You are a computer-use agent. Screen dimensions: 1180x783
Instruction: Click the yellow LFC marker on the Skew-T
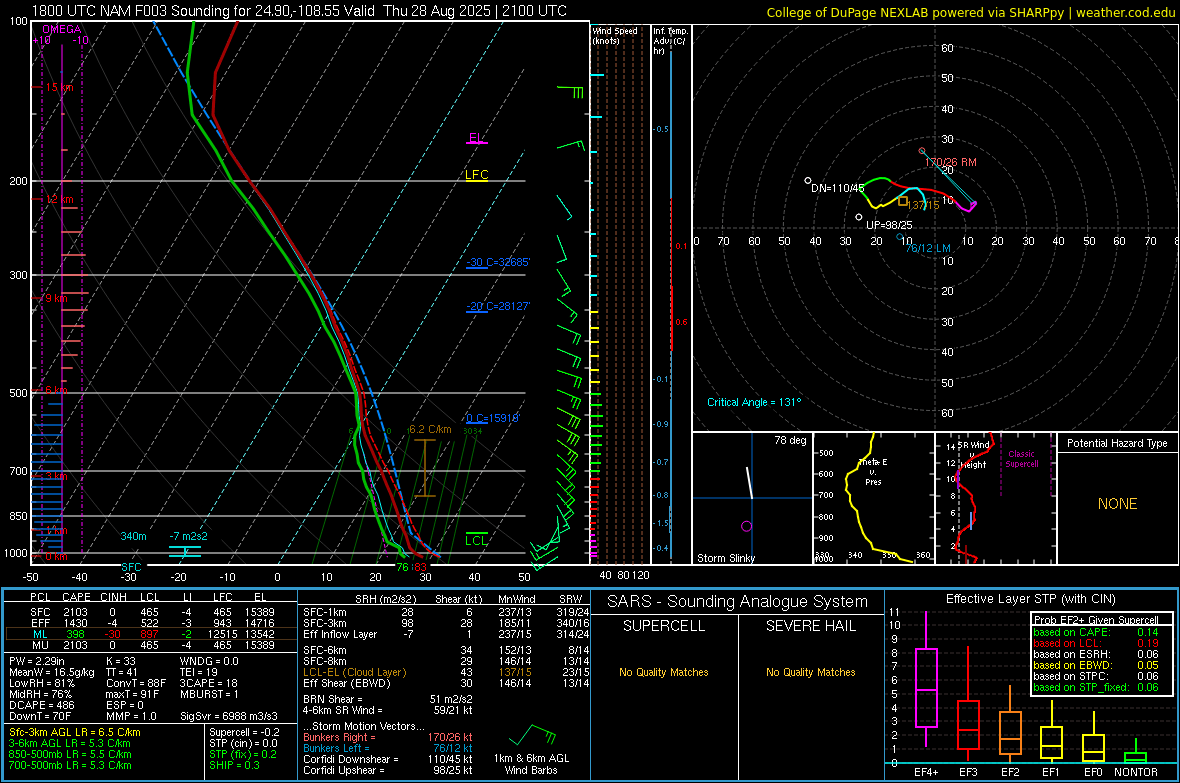[476, 175]
